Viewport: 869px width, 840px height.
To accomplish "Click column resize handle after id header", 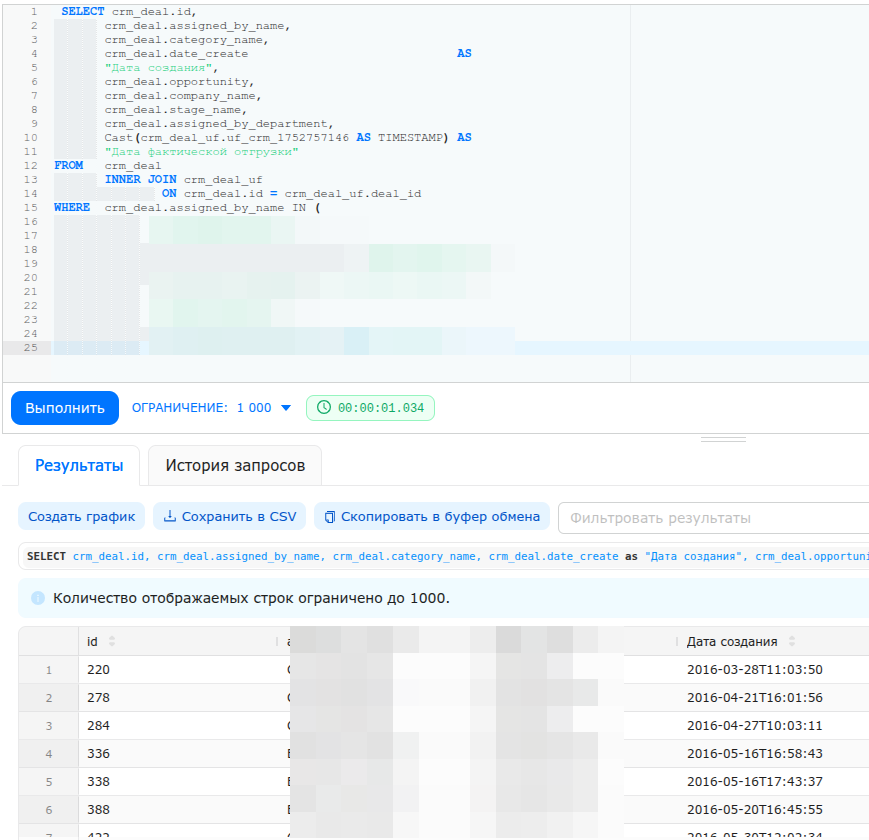I will pos(277,641).
